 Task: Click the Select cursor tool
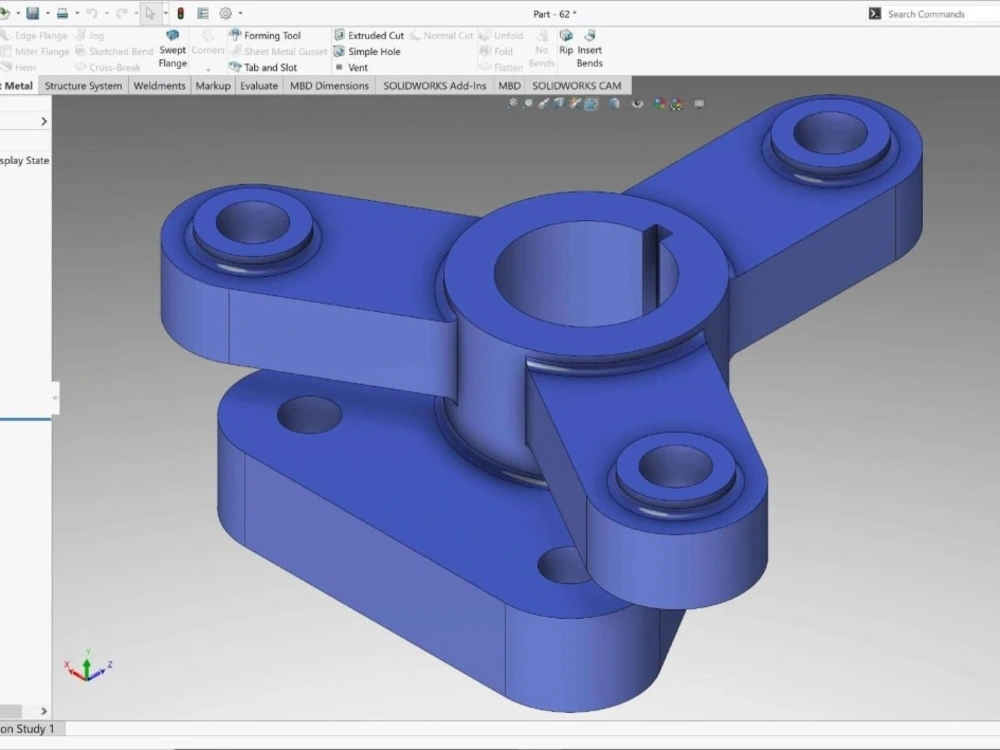150,13
